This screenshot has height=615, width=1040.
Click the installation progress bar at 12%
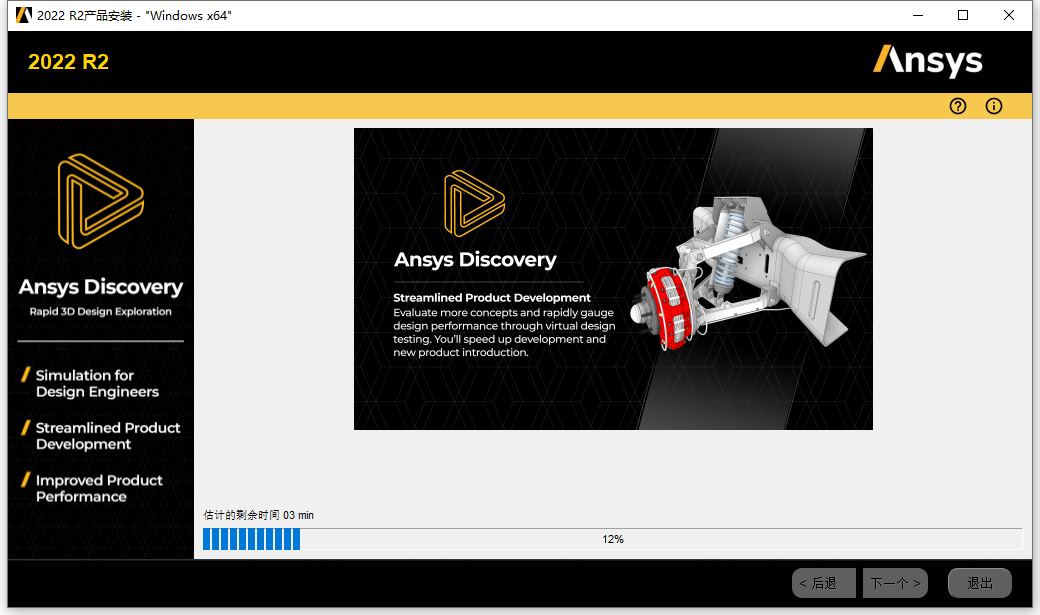(x=612, y=539)
